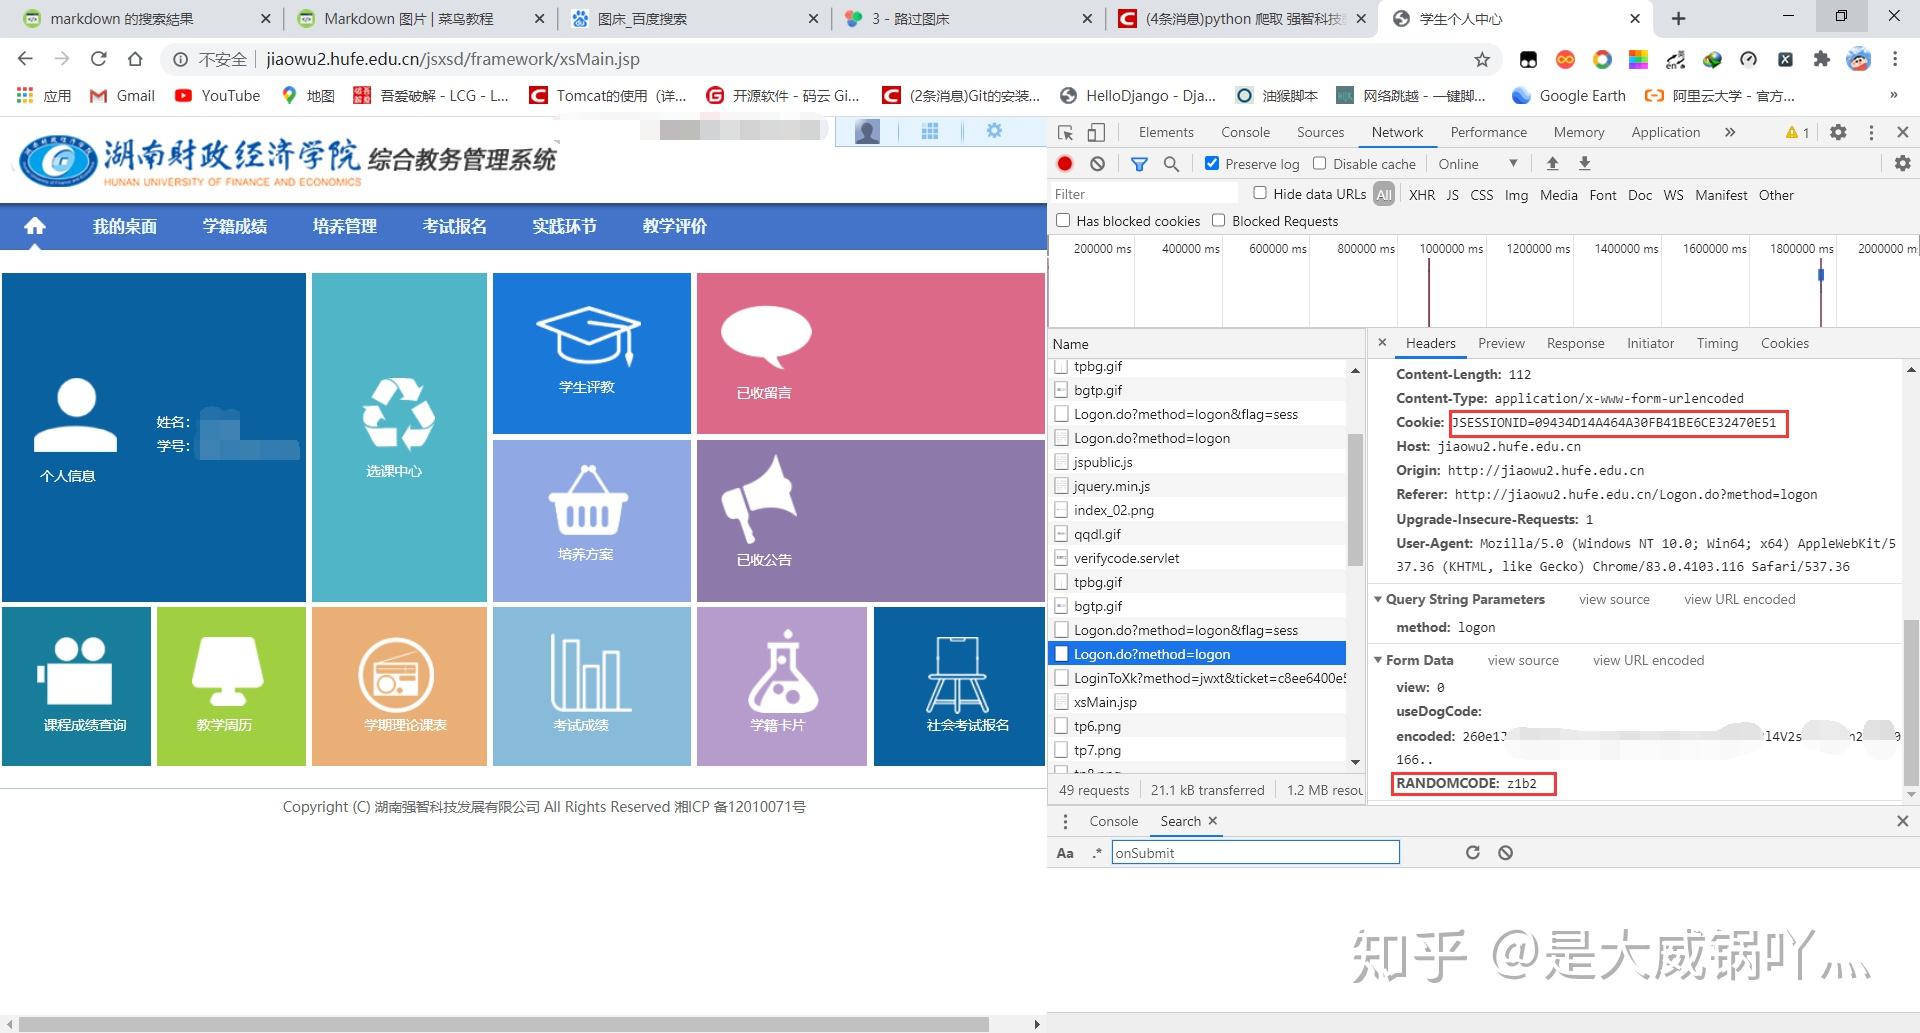Image resolution: width=1920 pixels, height=1033 pixels.
Task: Click the network Filter text field
Action: (1144, 194)
